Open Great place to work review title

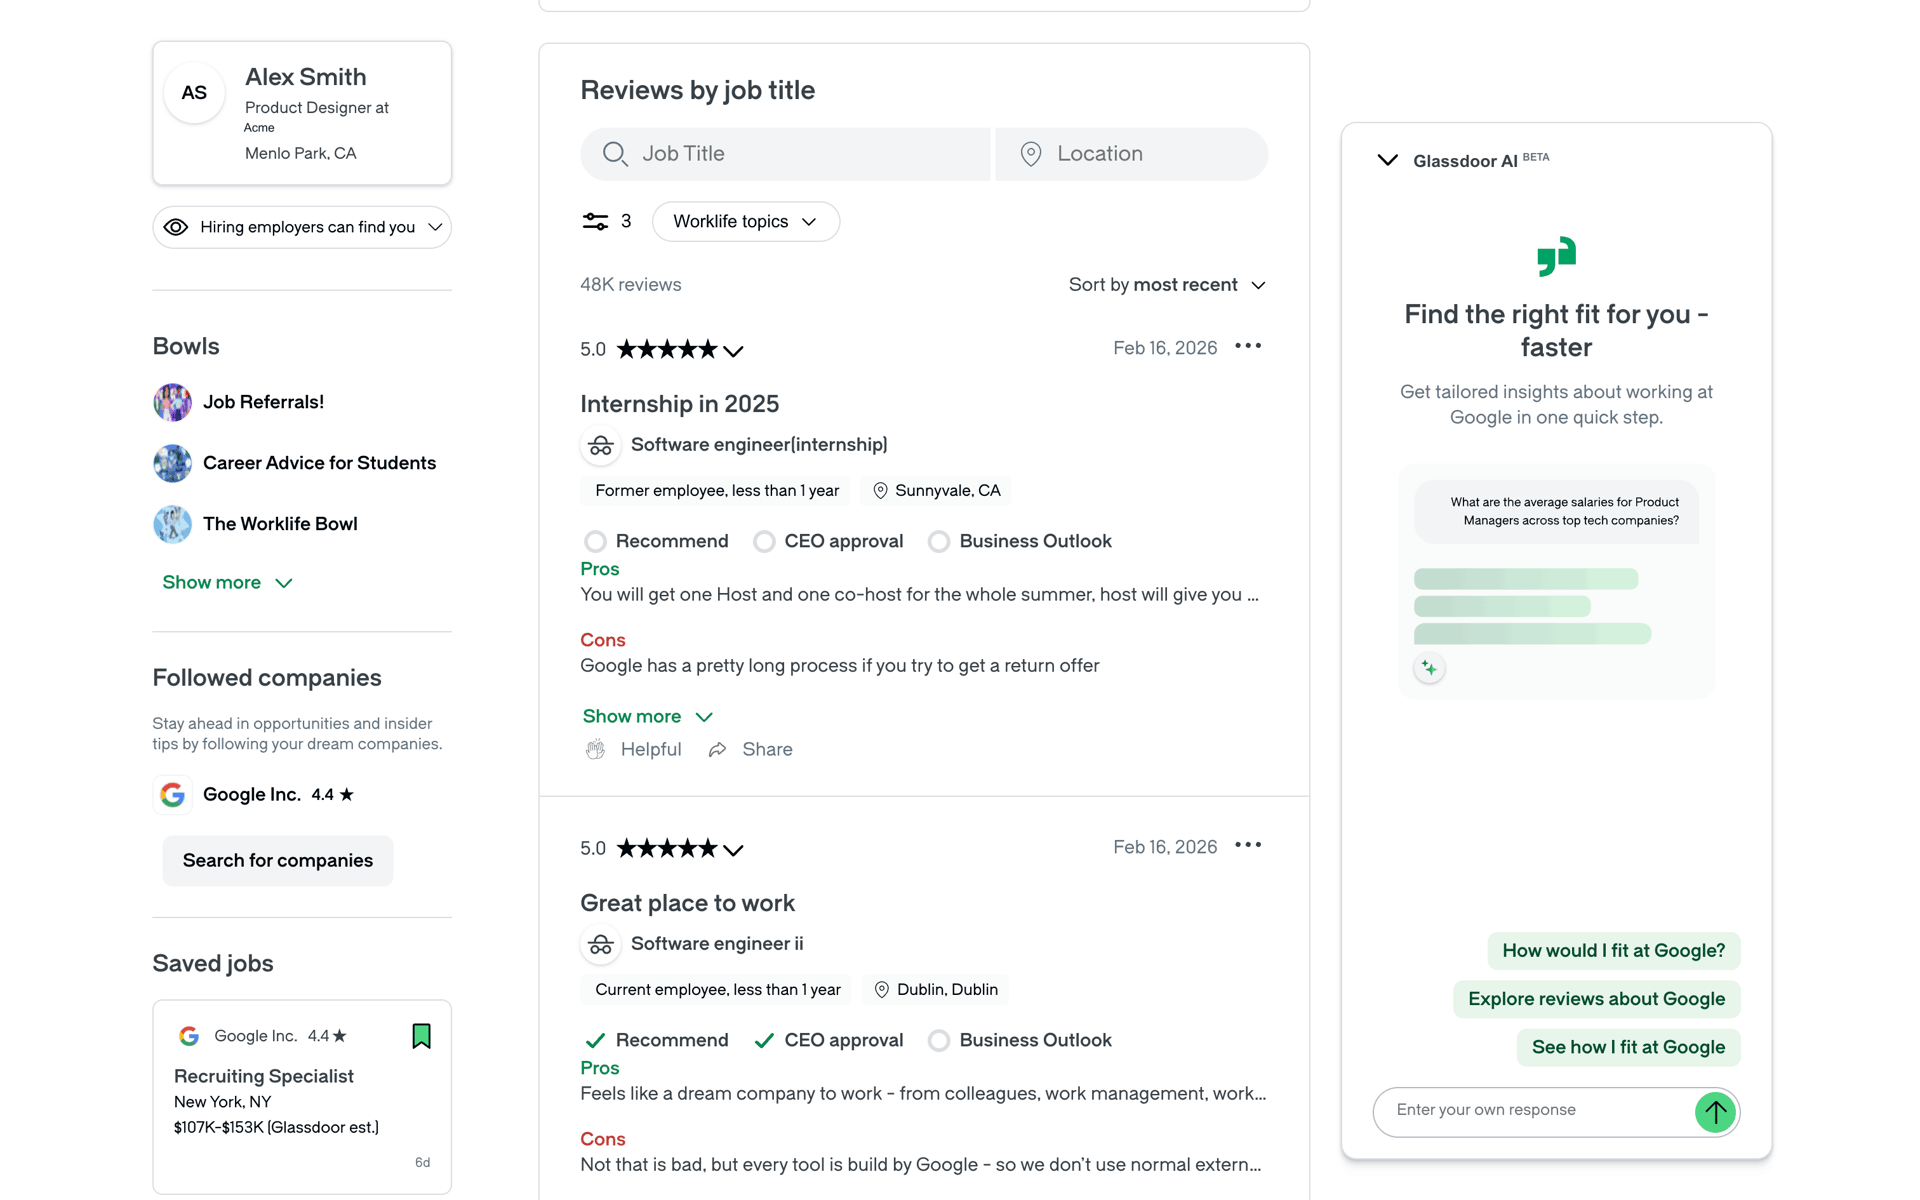click(x=688, y=903)
